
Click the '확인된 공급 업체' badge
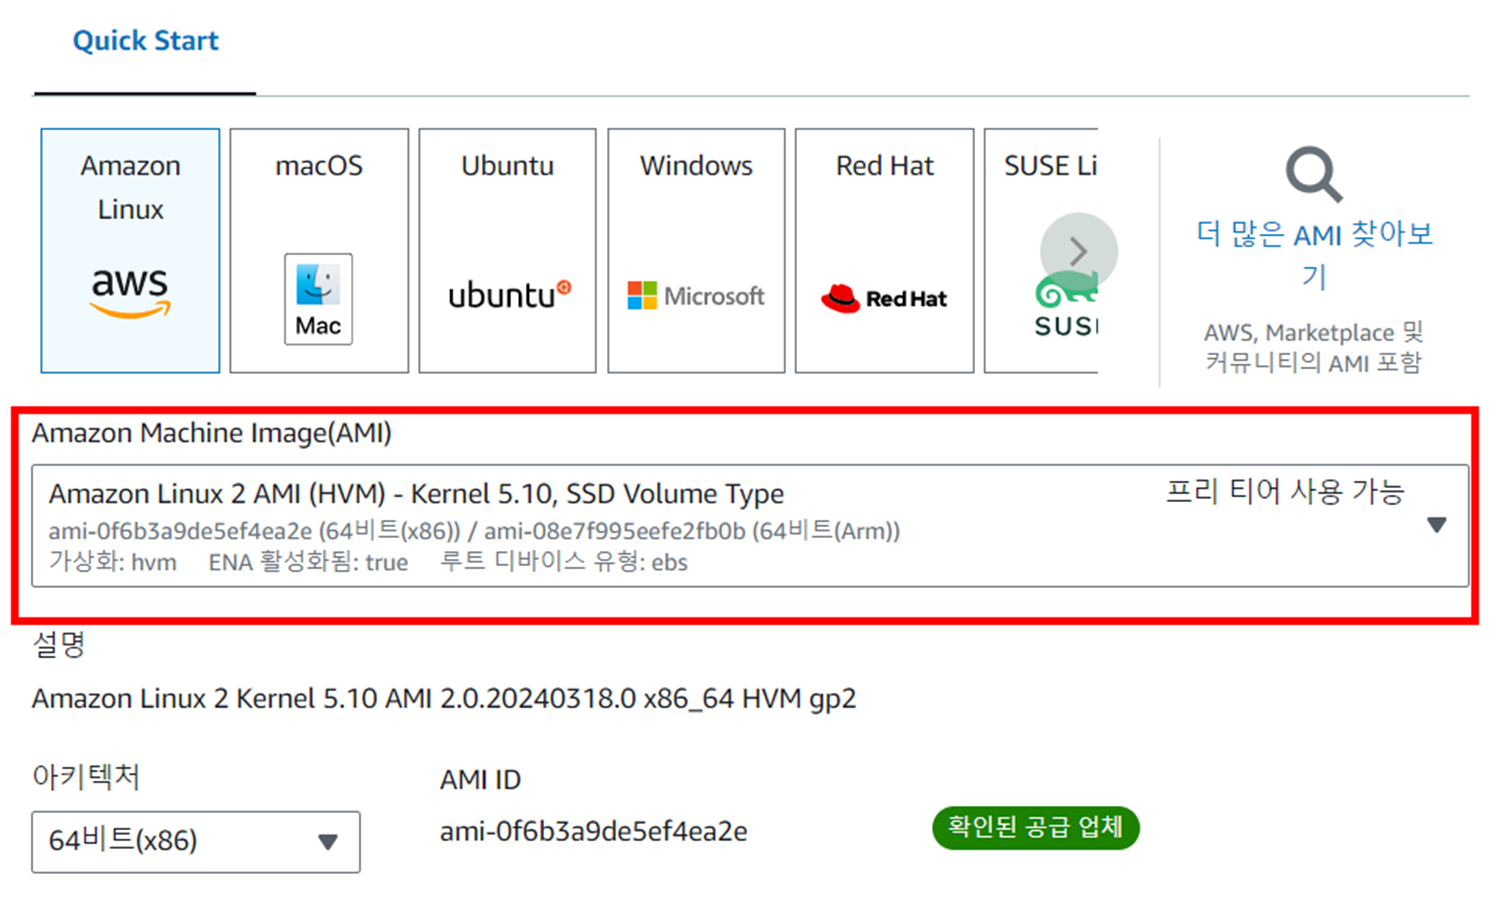coord(1035,827)
